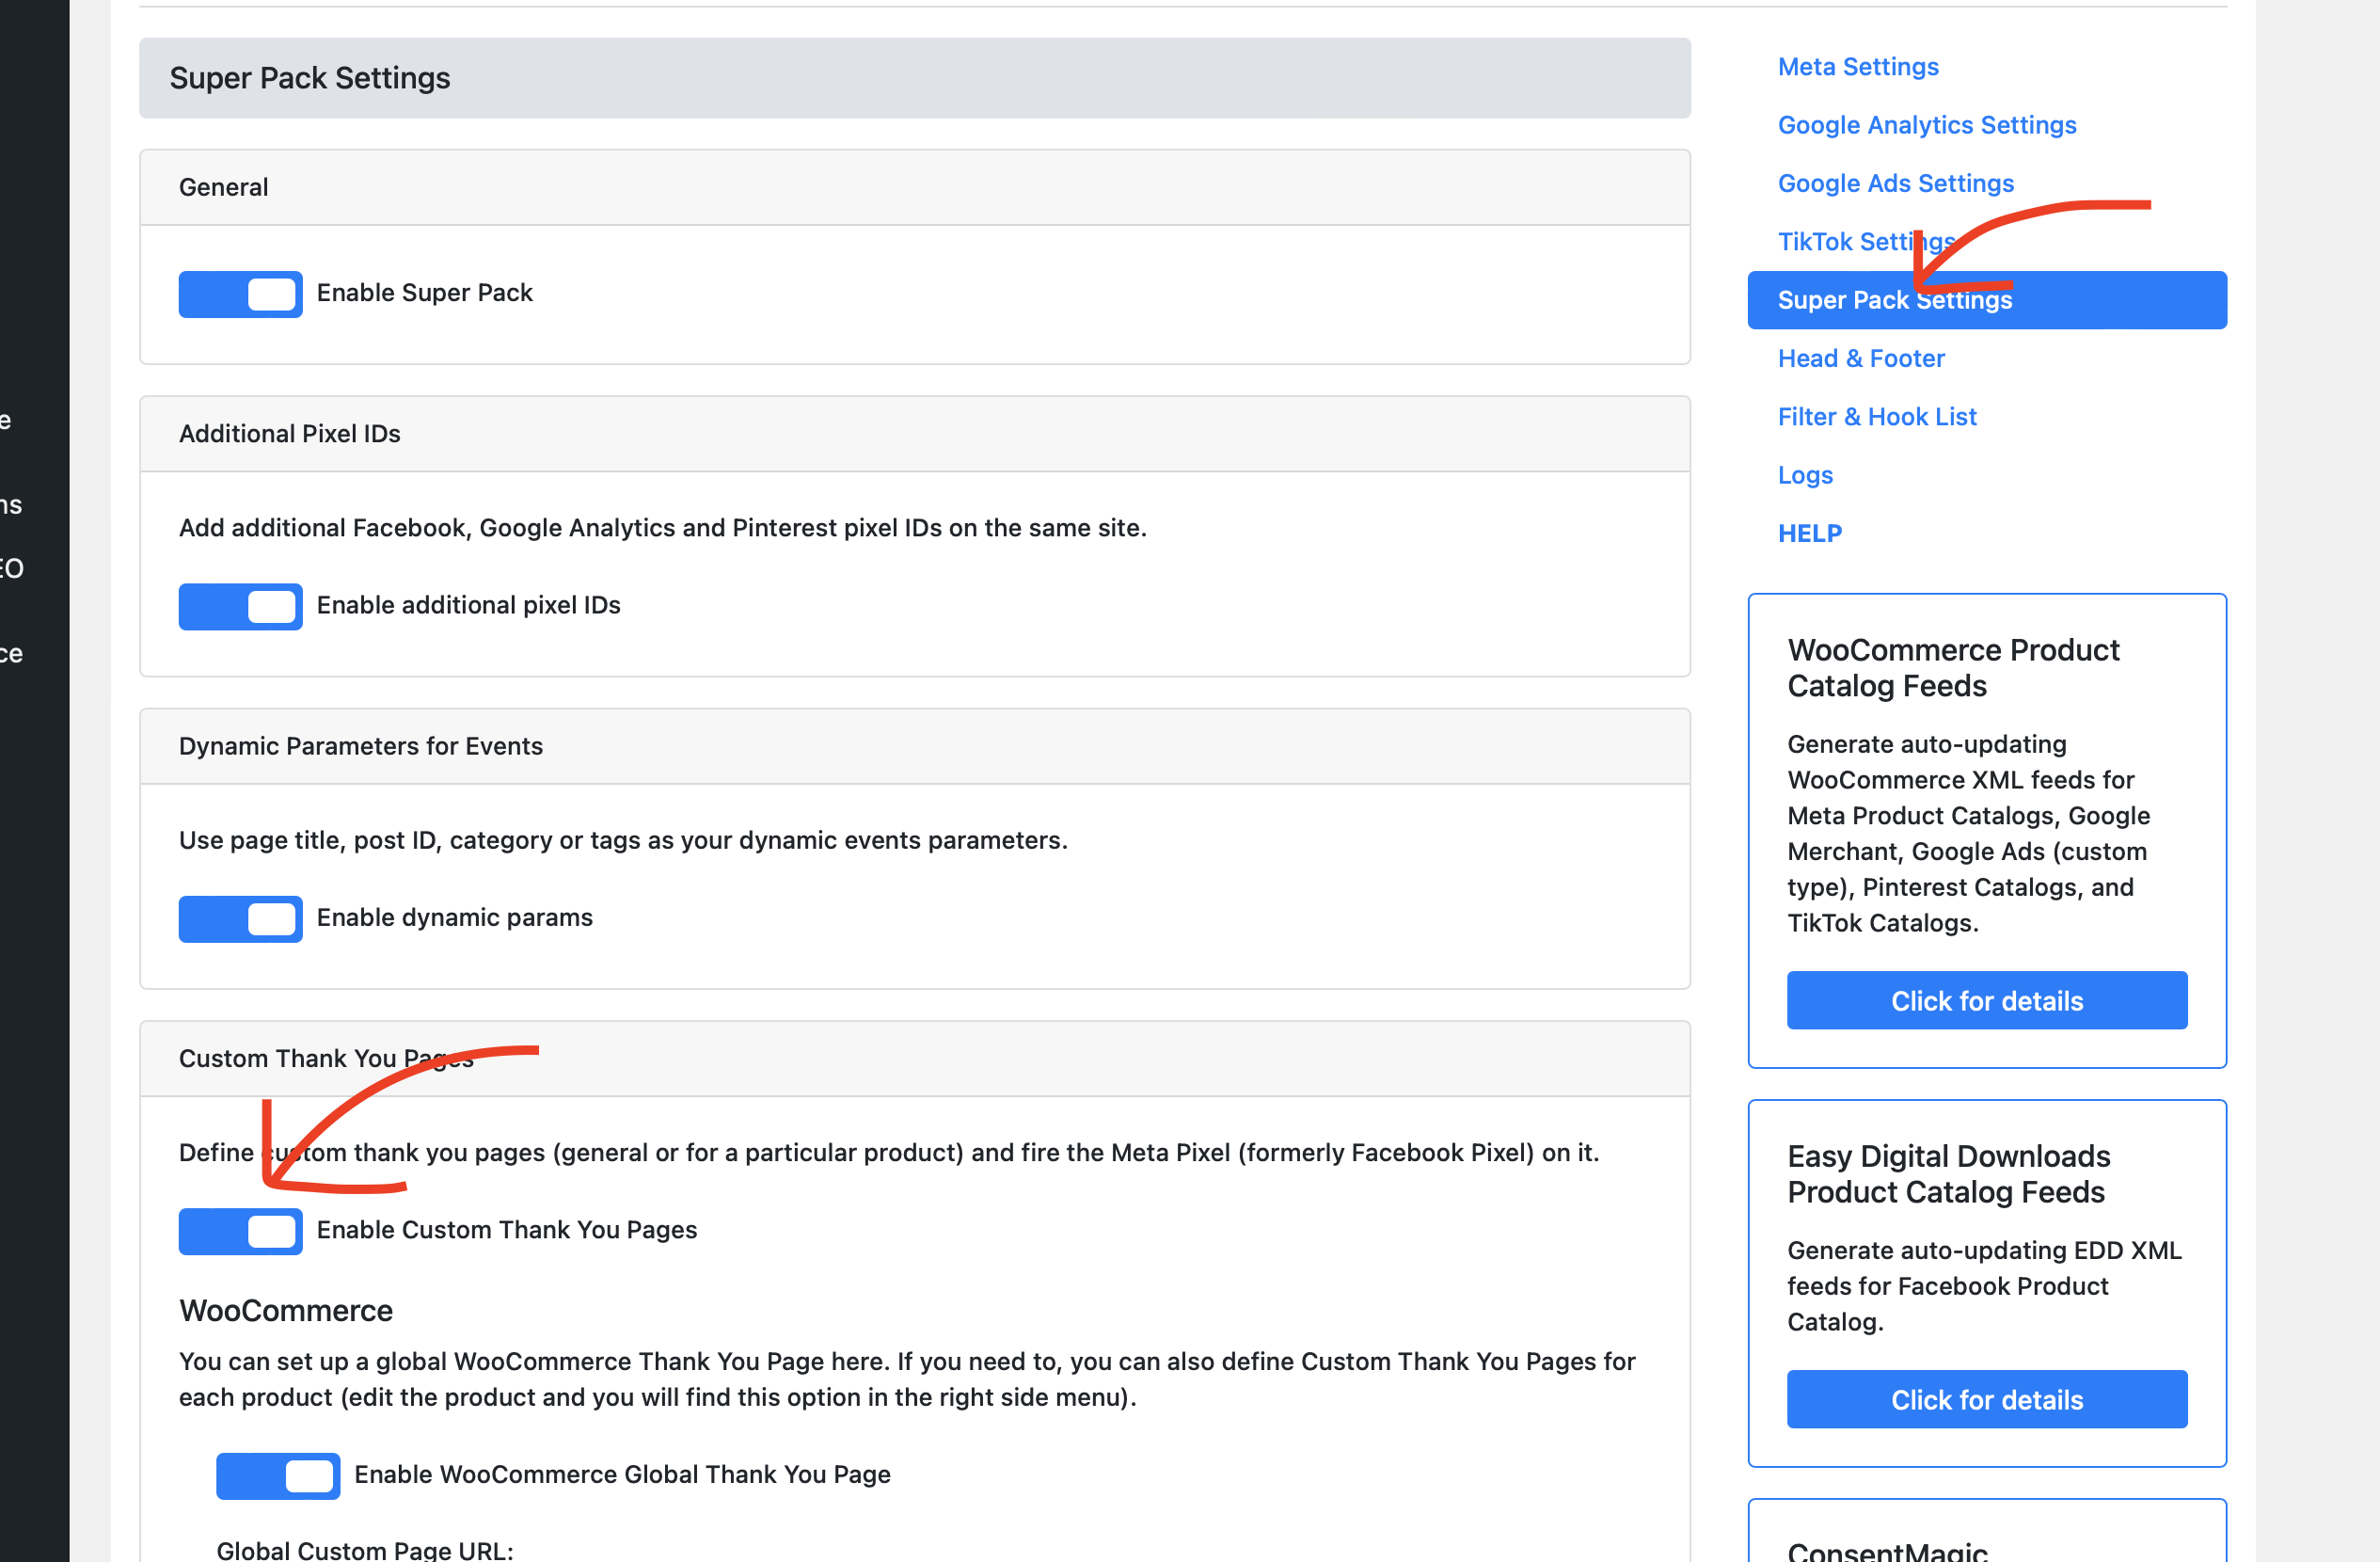Viewport: 2380px width, 1562px height.
Task: Click the WooCommerce XML feeds description text
Action: [x=1968, y=834]
